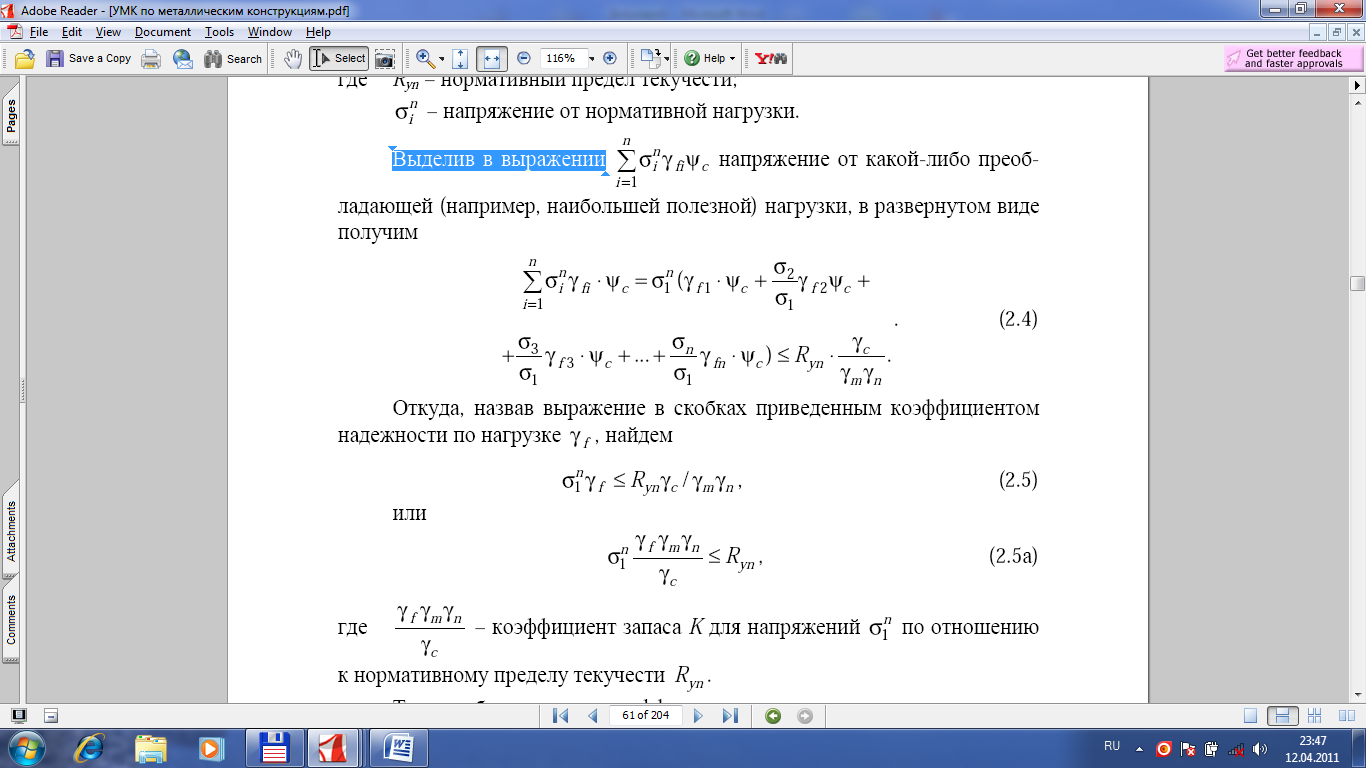This screenshot has height=768, width=1366.
Task: Click the scrollbar down arrow
Action: tap(1357, 694)
